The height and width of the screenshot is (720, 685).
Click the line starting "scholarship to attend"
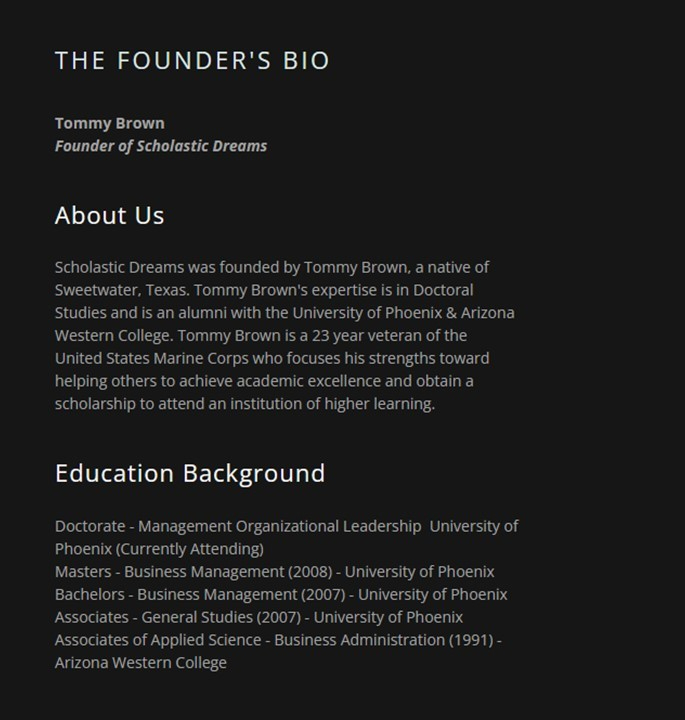(x=244, y=404)
